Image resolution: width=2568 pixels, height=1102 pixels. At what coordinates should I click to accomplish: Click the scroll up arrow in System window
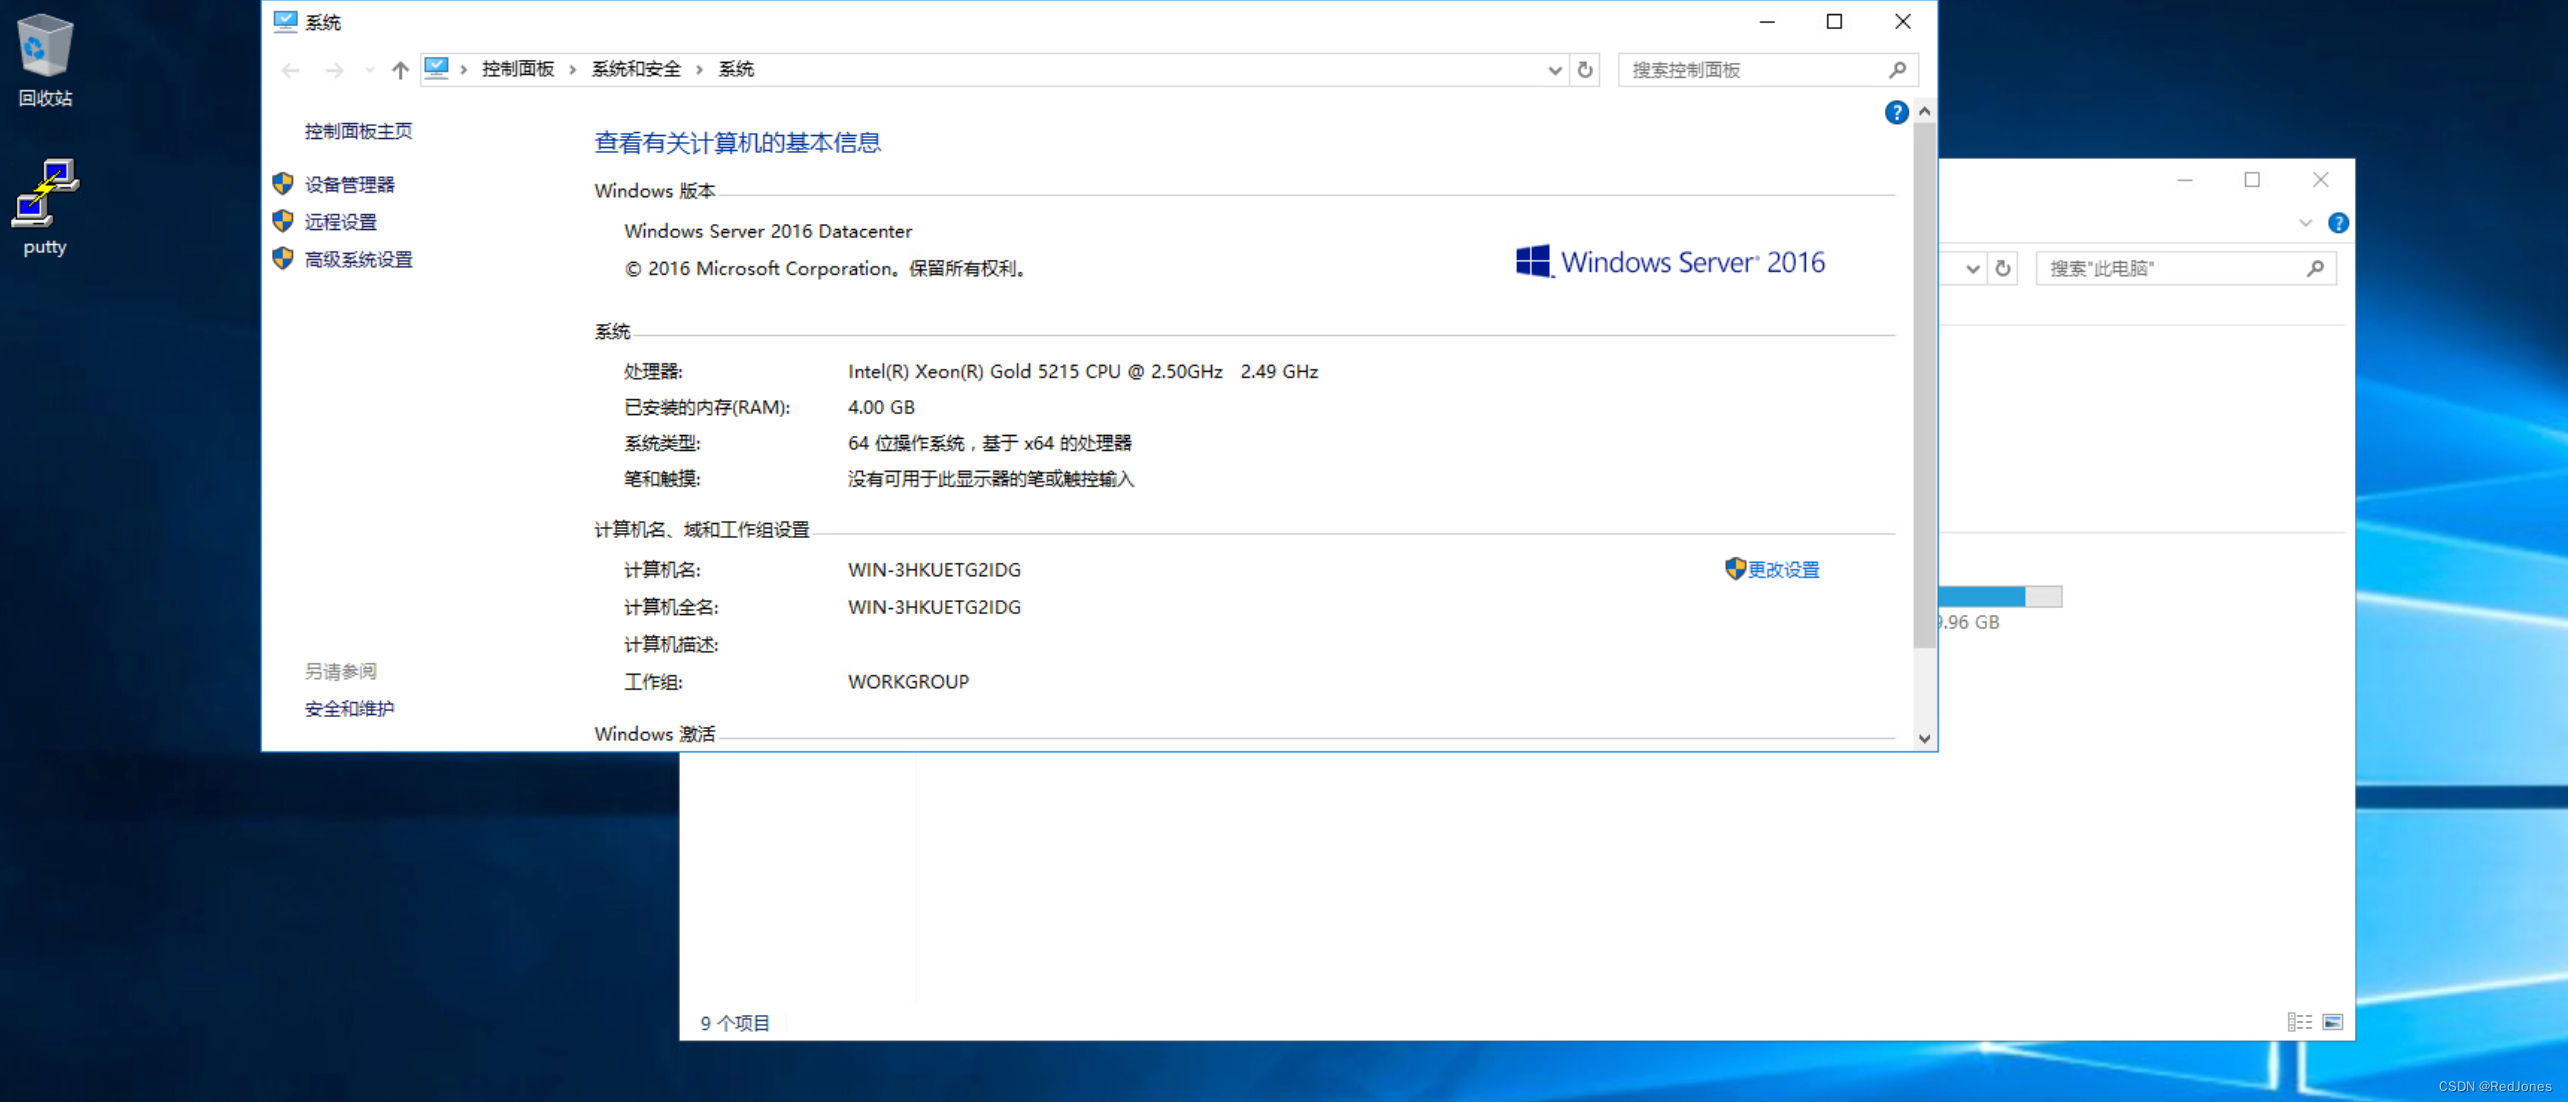point(1924,111)
